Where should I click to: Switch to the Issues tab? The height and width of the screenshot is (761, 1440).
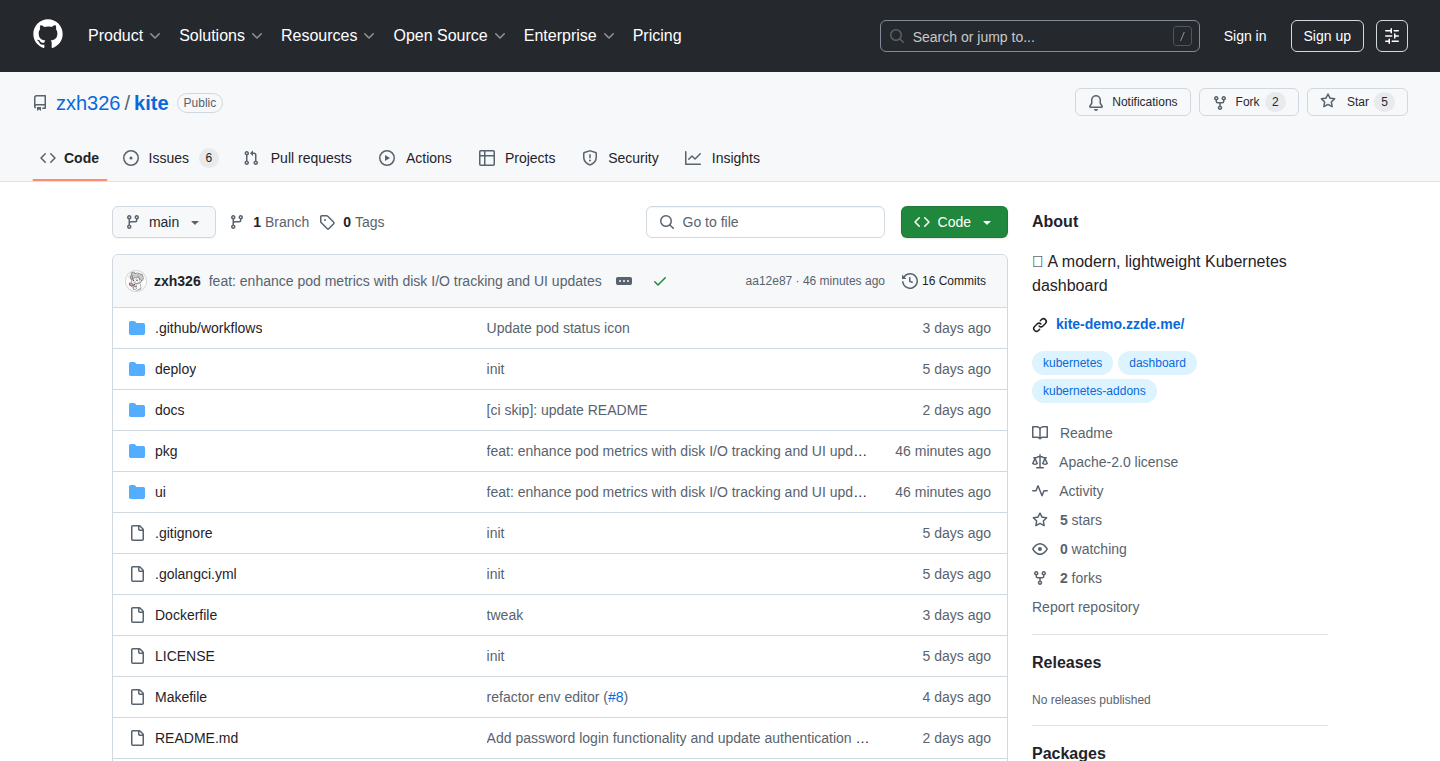170,158
